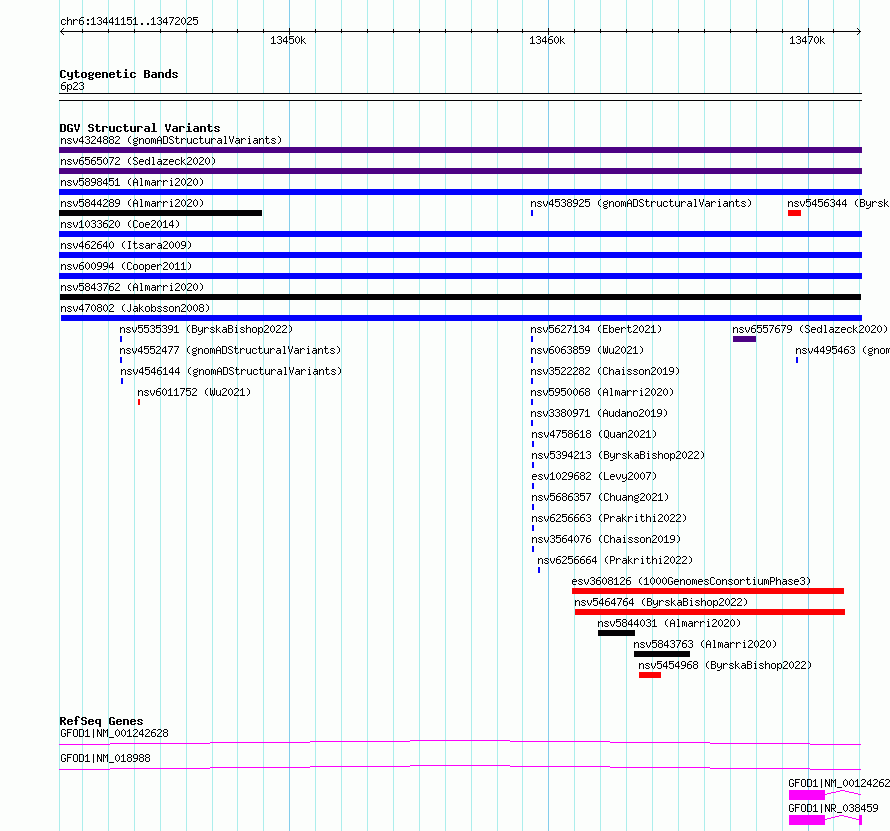
Task: Click the 13470k ruler tick label
Action: 807,40
